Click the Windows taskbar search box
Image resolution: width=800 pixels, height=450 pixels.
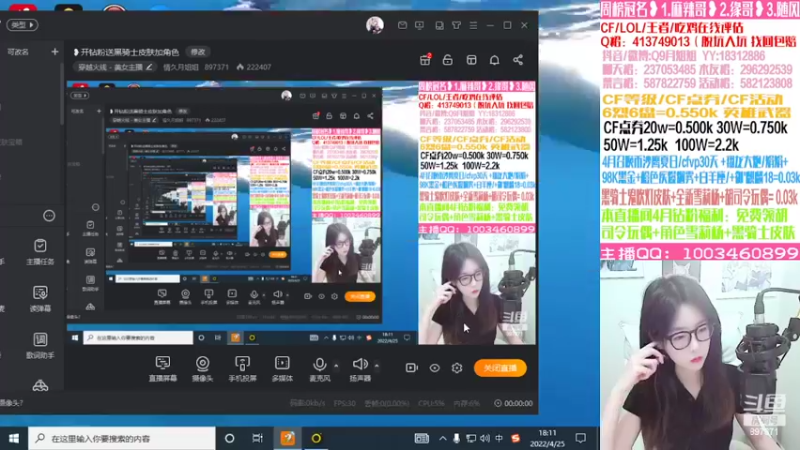tap(121, 438)
